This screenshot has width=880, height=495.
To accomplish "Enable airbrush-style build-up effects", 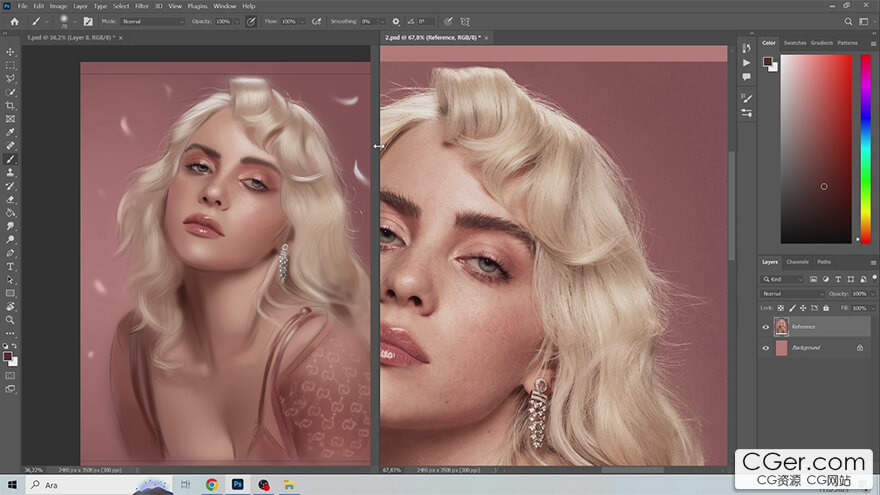I will tap(317, 21).
